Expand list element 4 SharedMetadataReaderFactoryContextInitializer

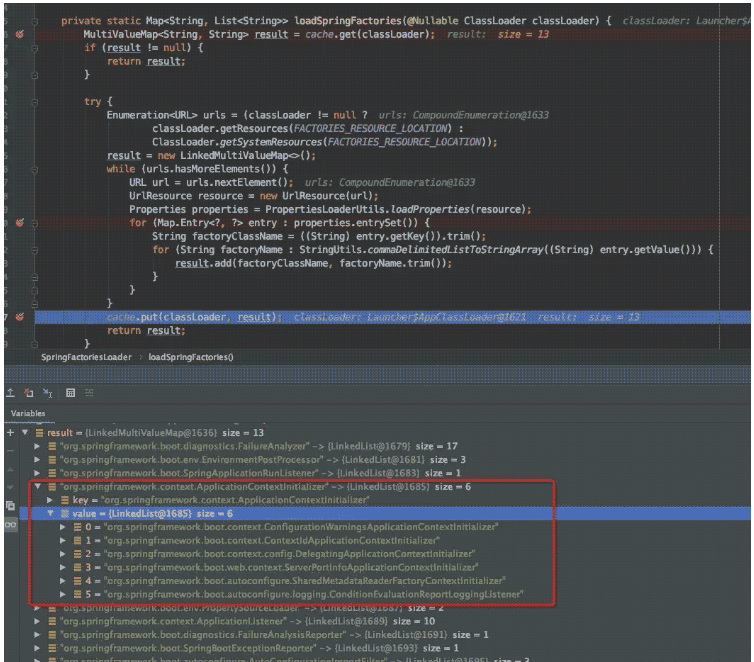pos(63,581)
